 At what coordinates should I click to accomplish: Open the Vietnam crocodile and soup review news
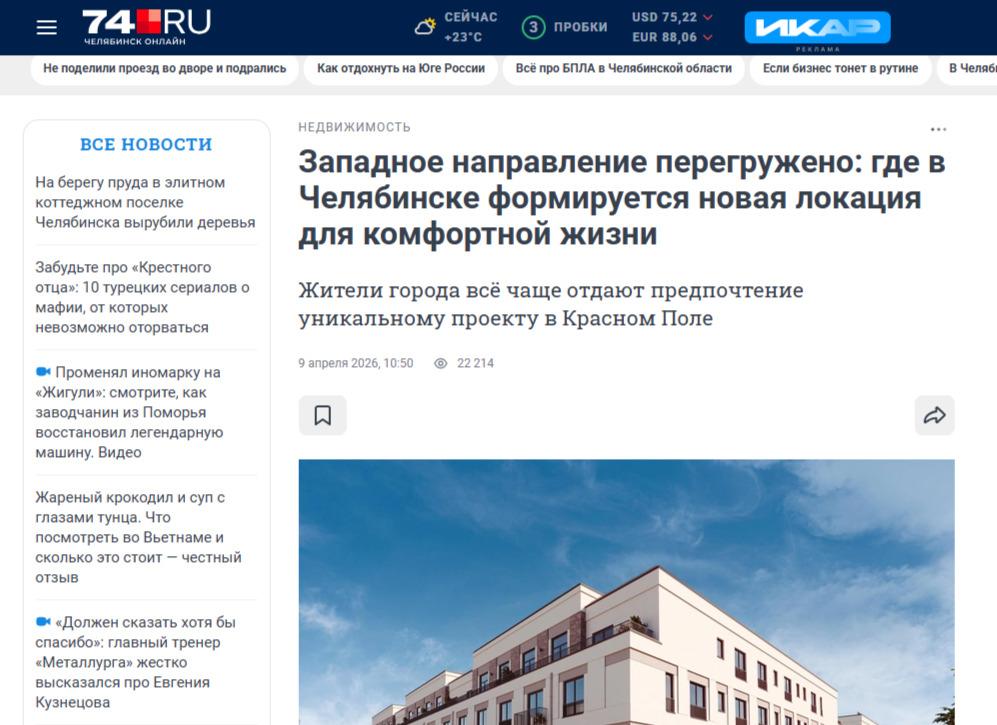click(x=139, y=537)
